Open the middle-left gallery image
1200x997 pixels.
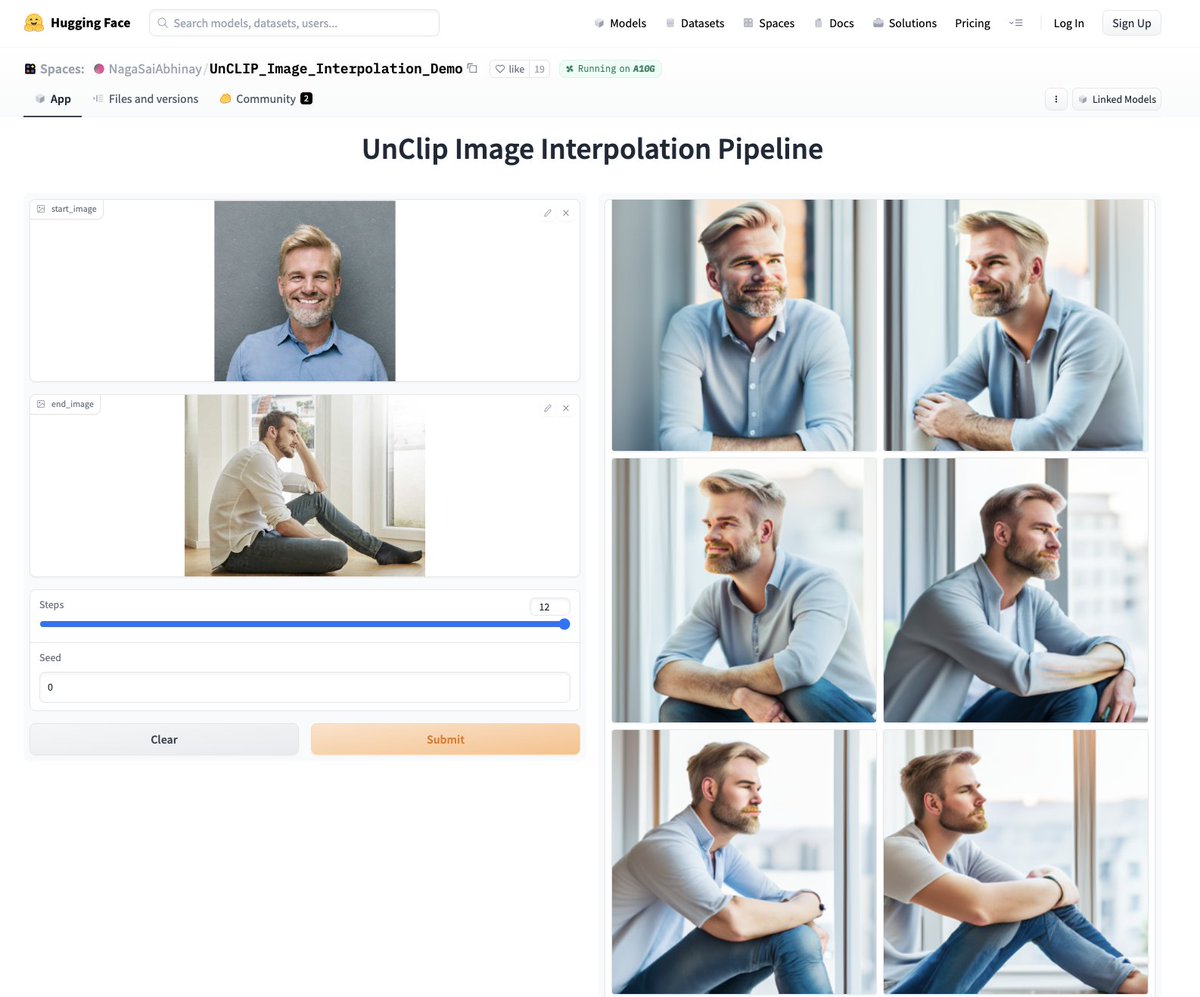[x=744, y=590]
